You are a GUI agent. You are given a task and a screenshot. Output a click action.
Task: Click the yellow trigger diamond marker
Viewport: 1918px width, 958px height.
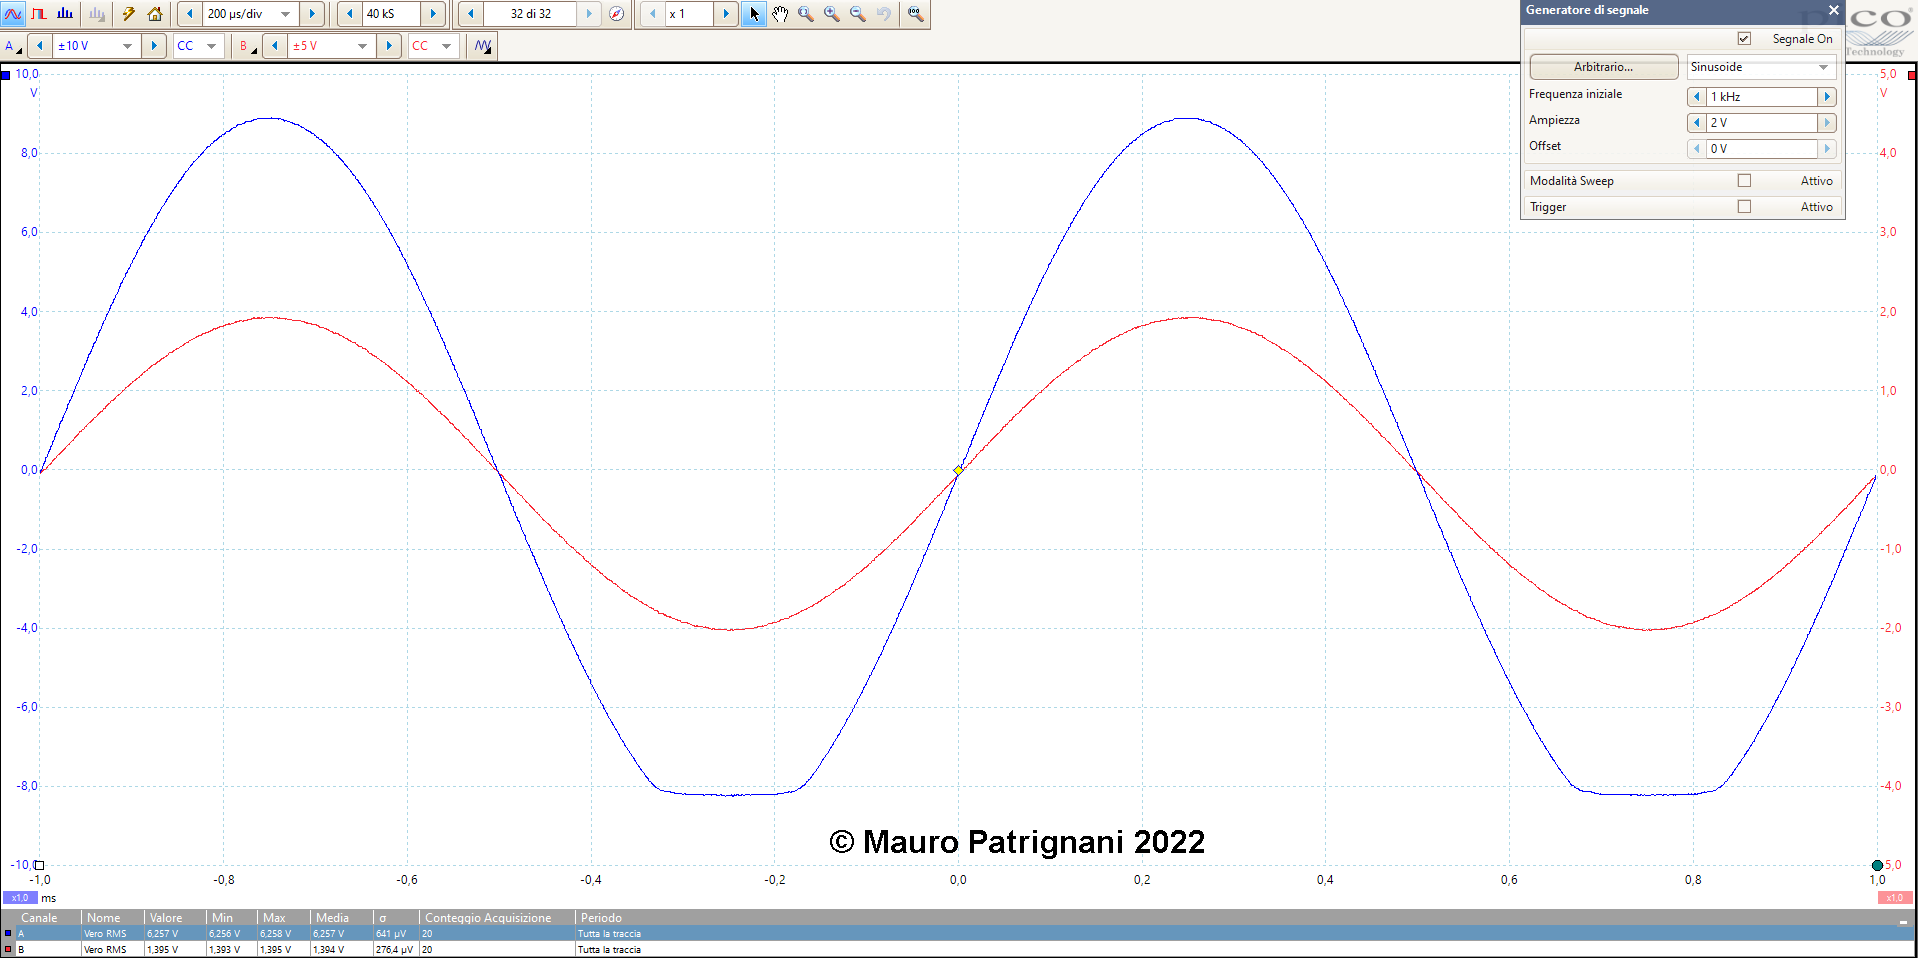(958, 470)
